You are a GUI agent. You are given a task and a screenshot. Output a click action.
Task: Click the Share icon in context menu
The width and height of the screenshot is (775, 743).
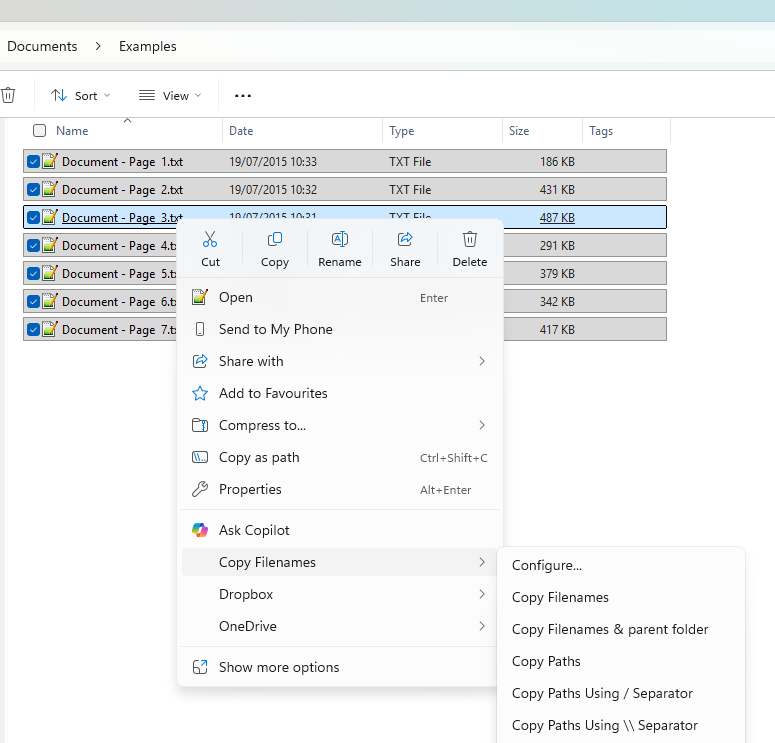[405, 240]
